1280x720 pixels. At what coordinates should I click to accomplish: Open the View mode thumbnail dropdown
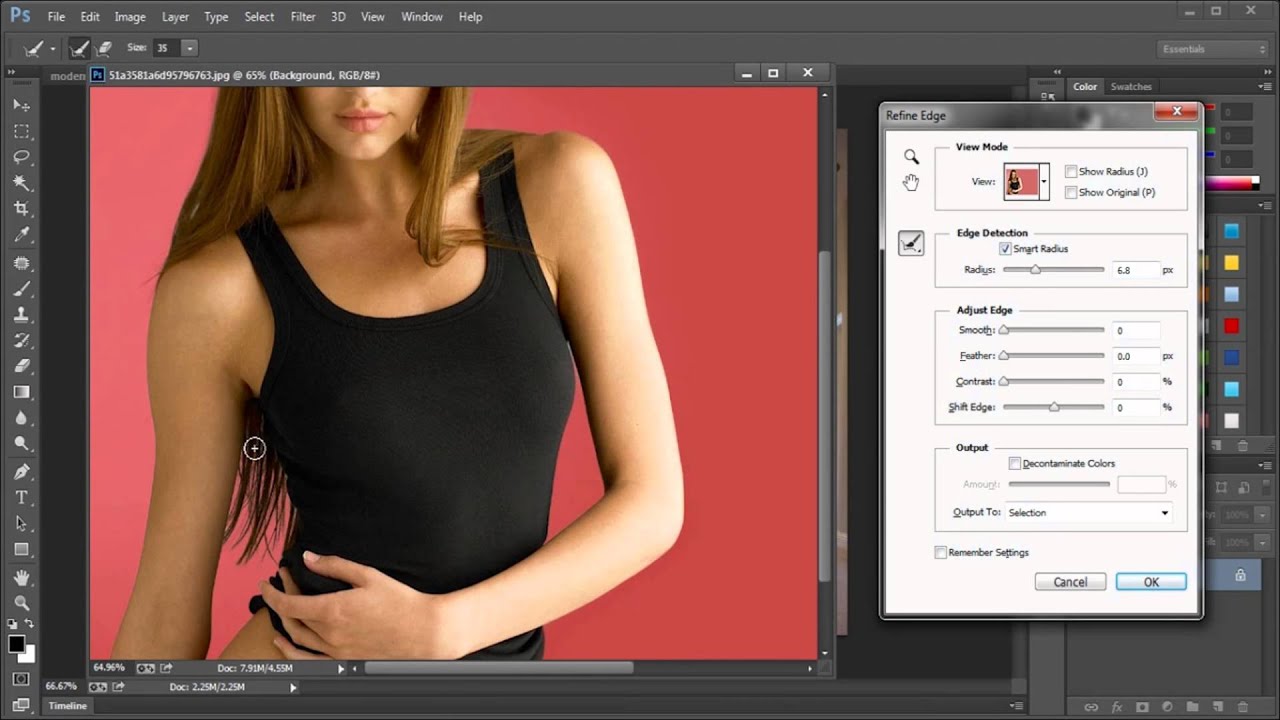tap(1044, 182)
